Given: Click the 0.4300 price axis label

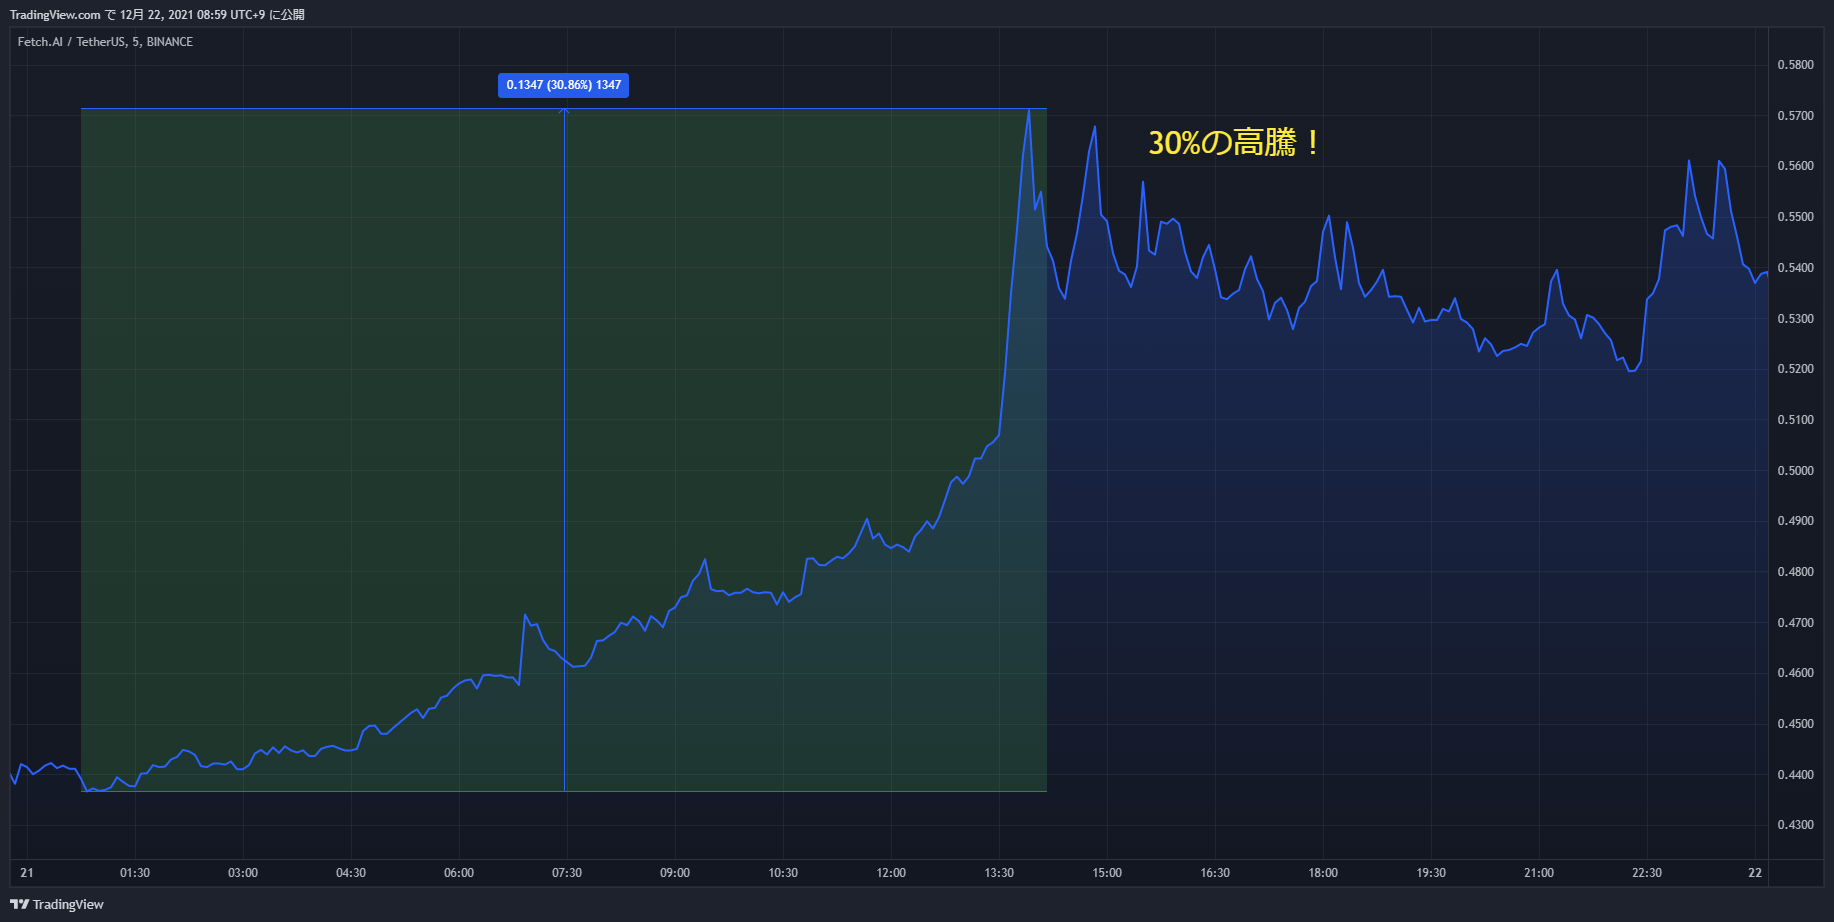Looking at the screenshot, I should 1795,825.
